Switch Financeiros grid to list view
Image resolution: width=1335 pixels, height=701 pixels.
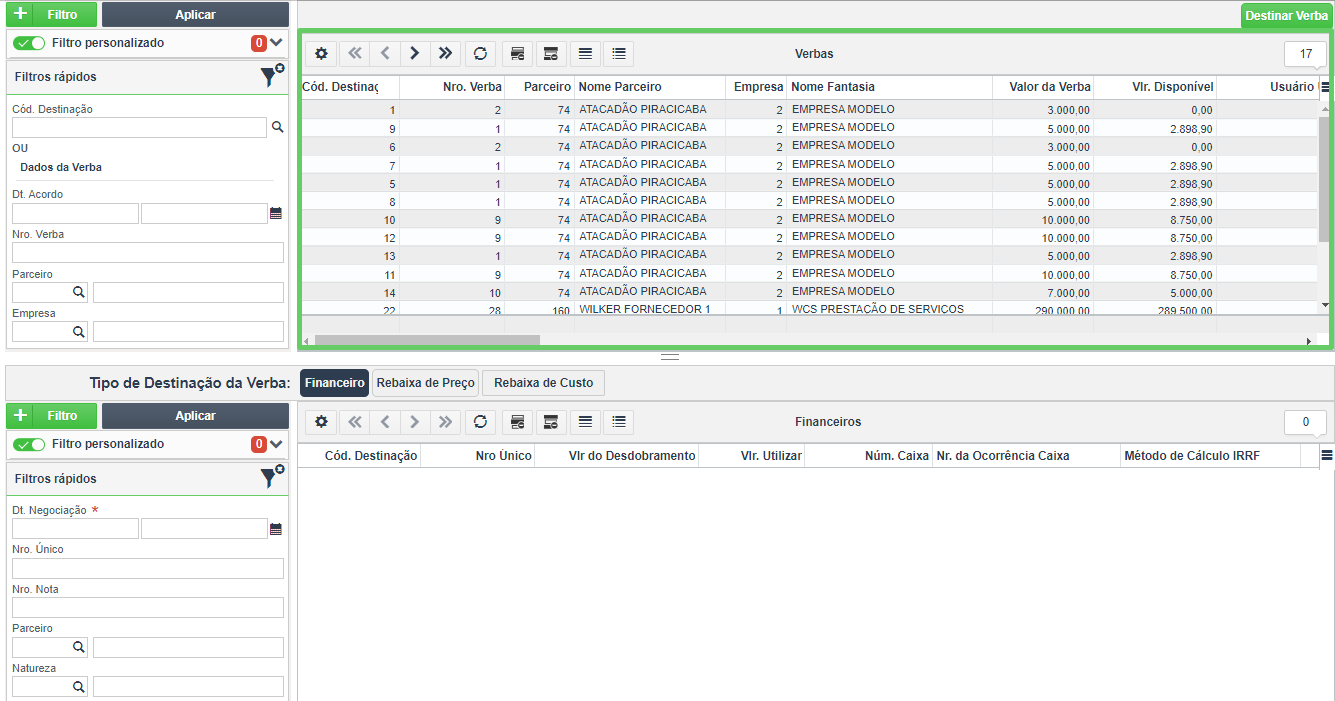coord(620,422)
